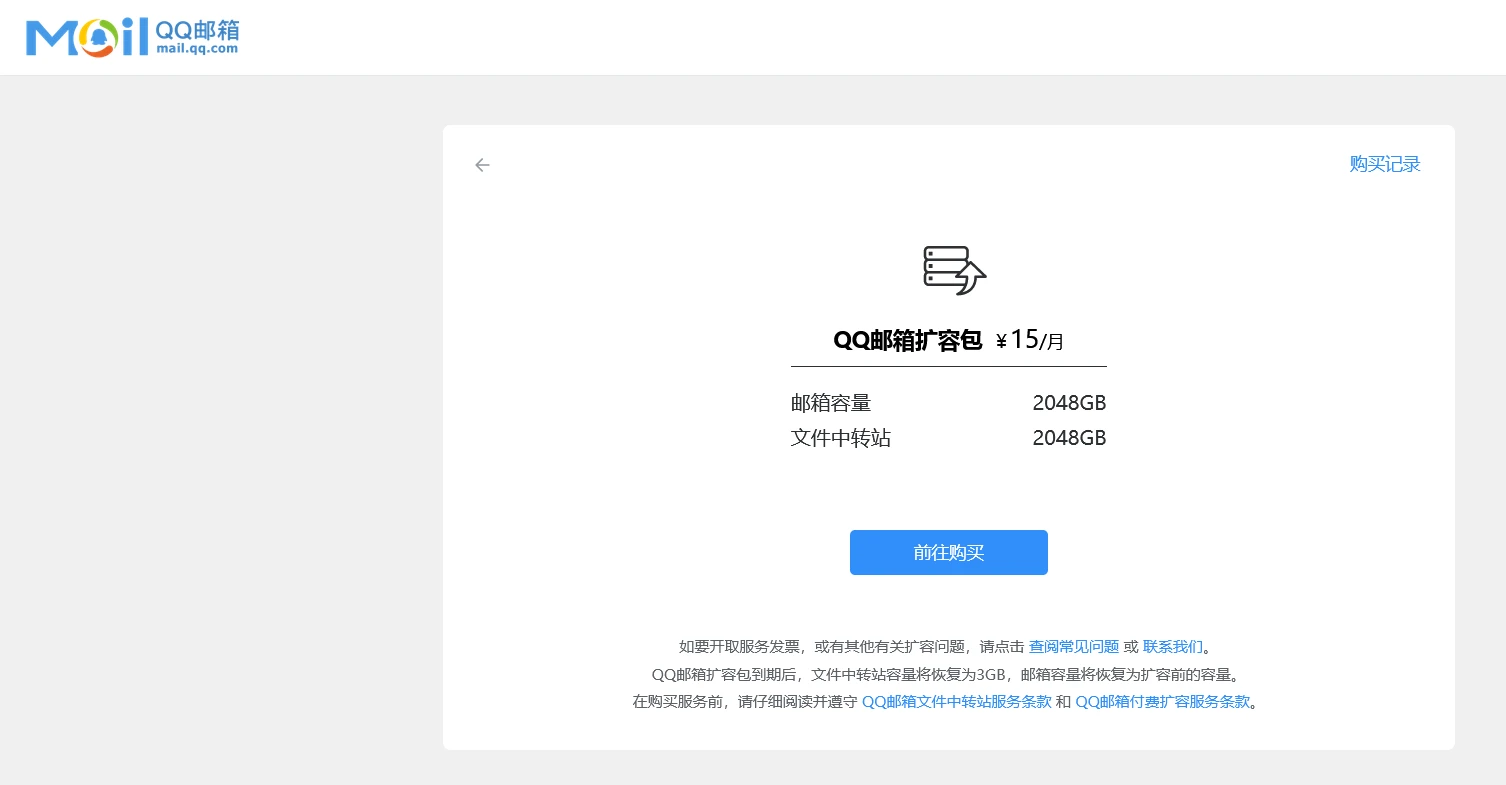Click the ¥15/月 price text
1506x785 pixels.
click(x=1030, y=341)
